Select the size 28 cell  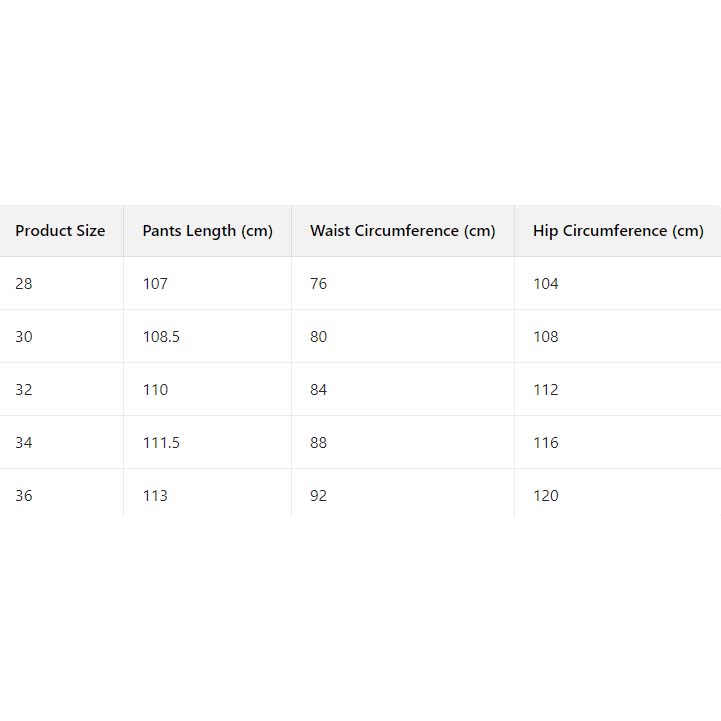pyautogui.click(x=24, y=284)
